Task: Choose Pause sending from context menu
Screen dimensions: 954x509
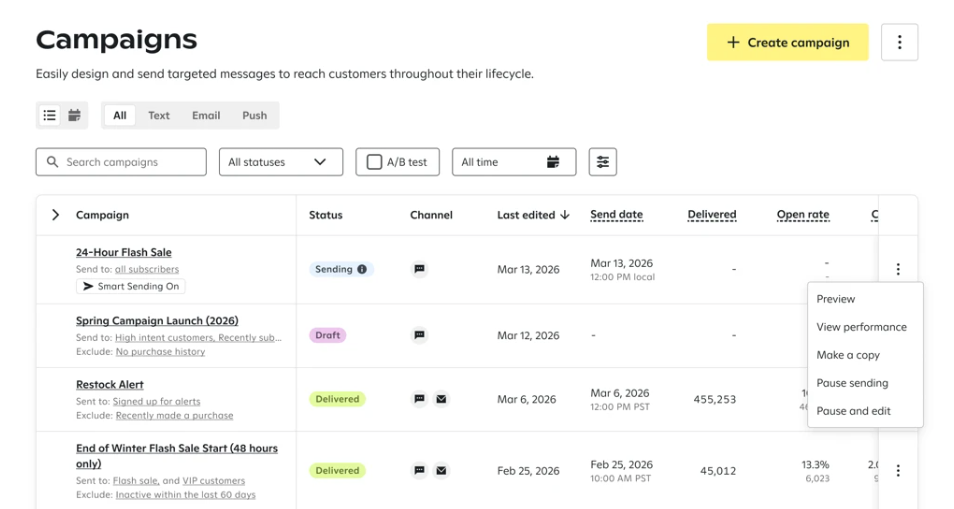Action: (x=852, y=383)
